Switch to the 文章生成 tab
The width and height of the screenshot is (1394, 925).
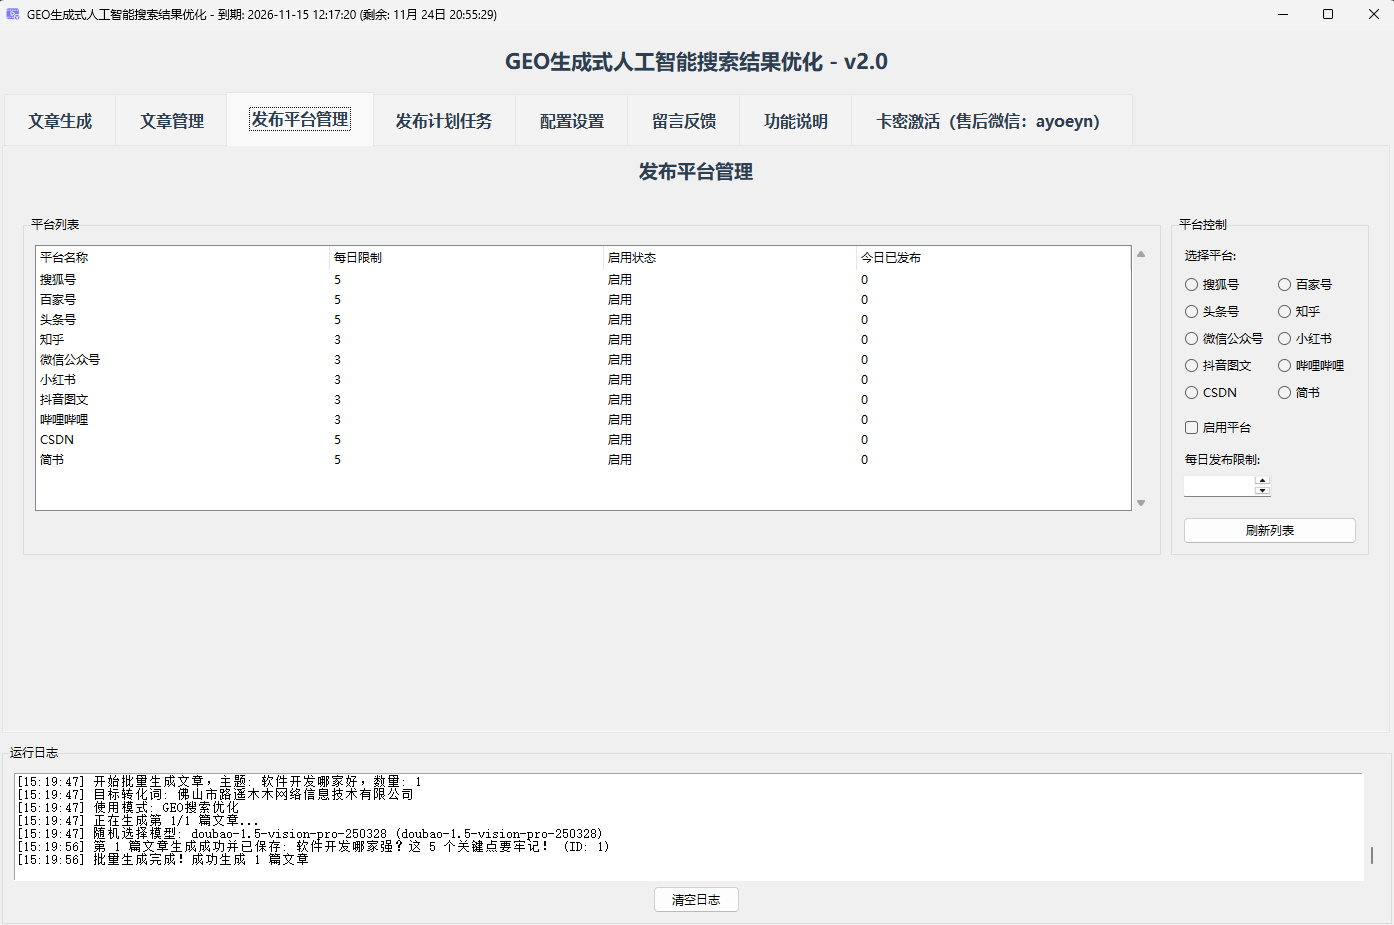pyautogui.click(x=59, y=120)
